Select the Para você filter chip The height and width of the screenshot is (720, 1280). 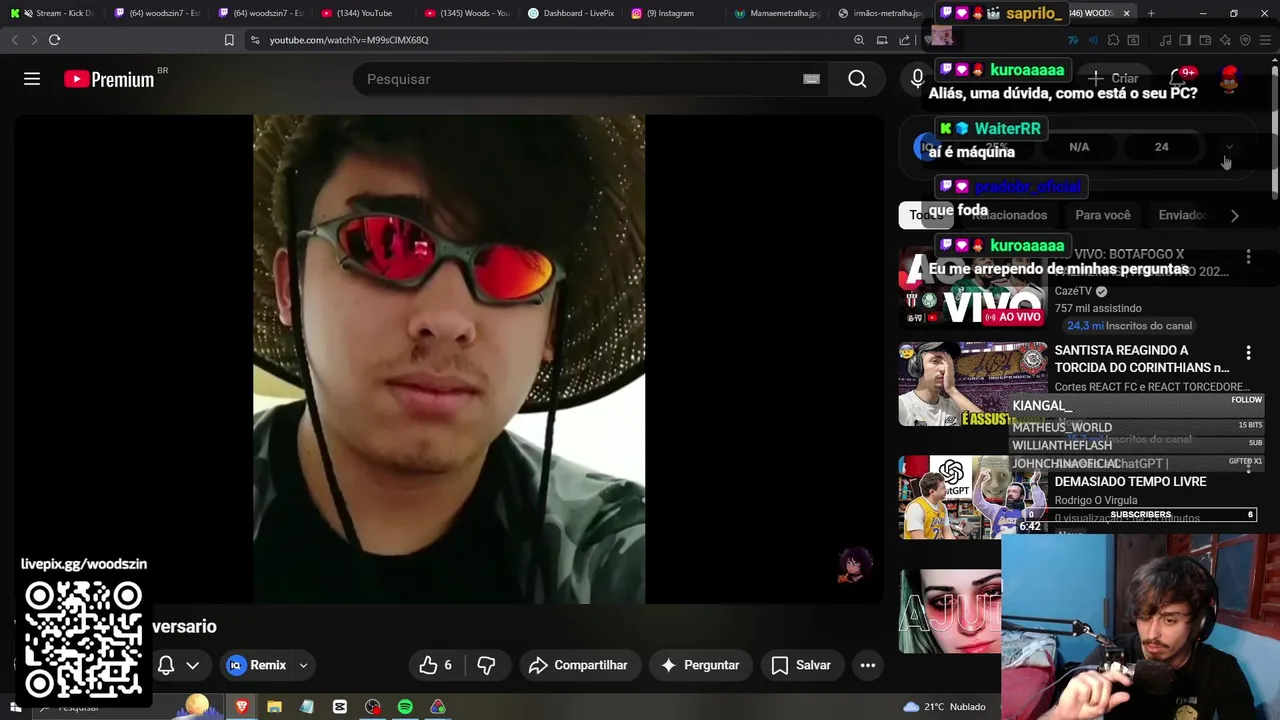1103,215
